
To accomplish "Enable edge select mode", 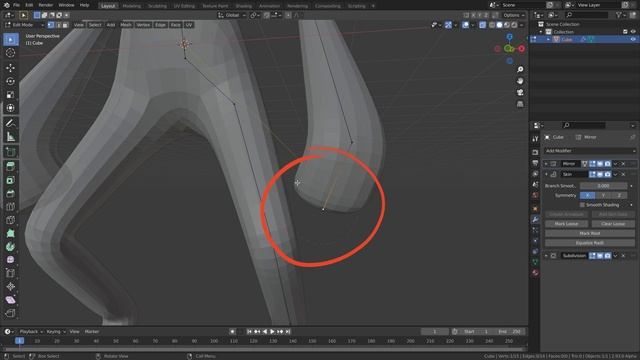I will coord(58,25).
